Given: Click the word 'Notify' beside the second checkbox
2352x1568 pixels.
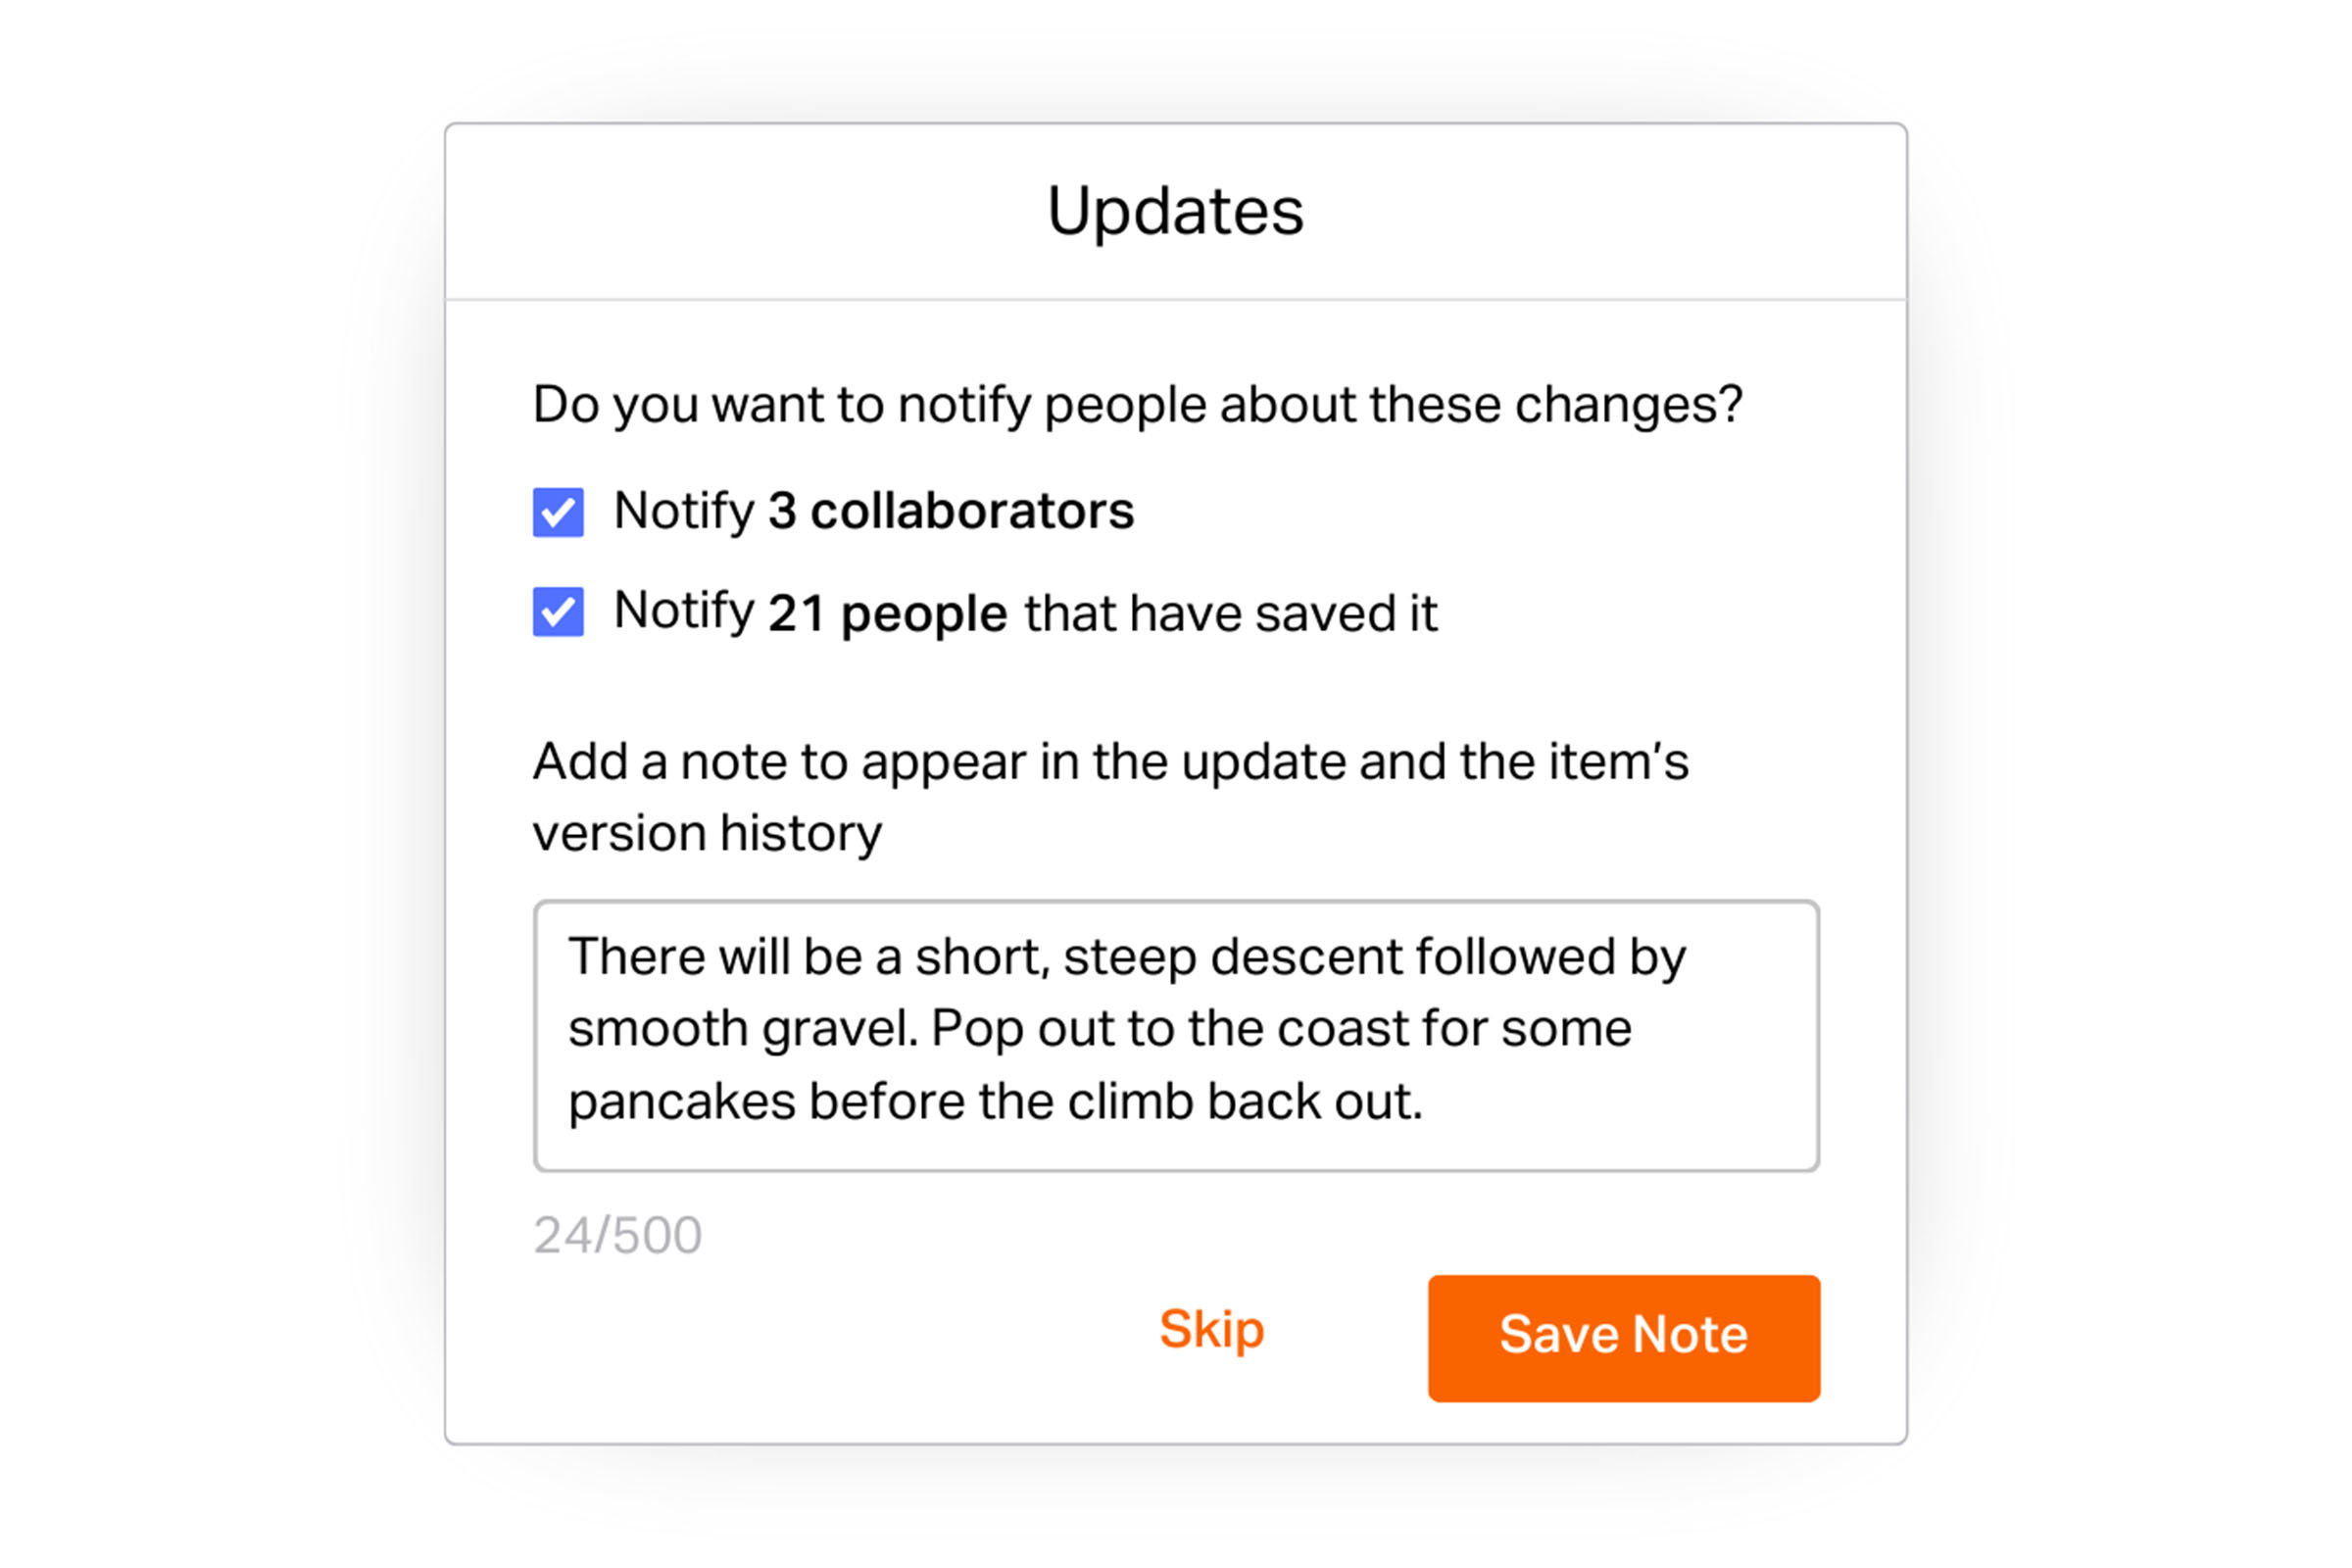Looking at the screenshot, I should click(684, 611).
